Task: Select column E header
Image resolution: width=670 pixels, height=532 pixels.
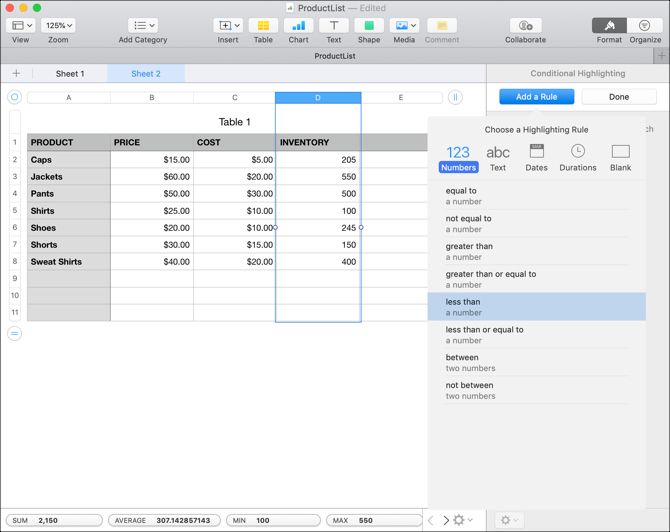Action: tap(401, 97)
